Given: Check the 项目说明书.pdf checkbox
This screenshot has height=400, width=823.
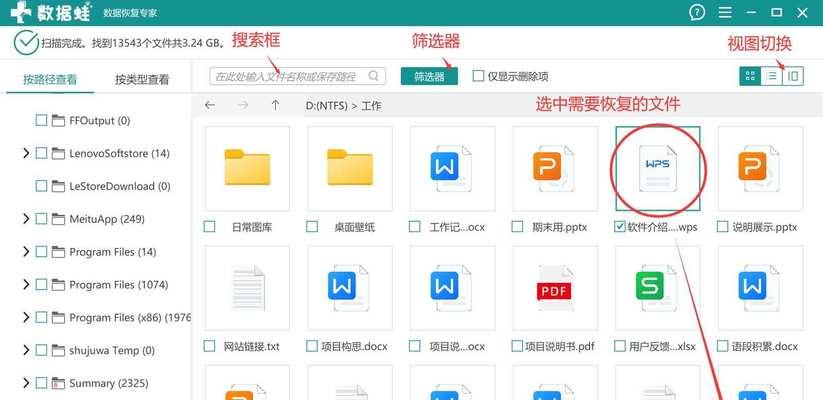Looking at the screenshot, I should click(x=517, y=346).
